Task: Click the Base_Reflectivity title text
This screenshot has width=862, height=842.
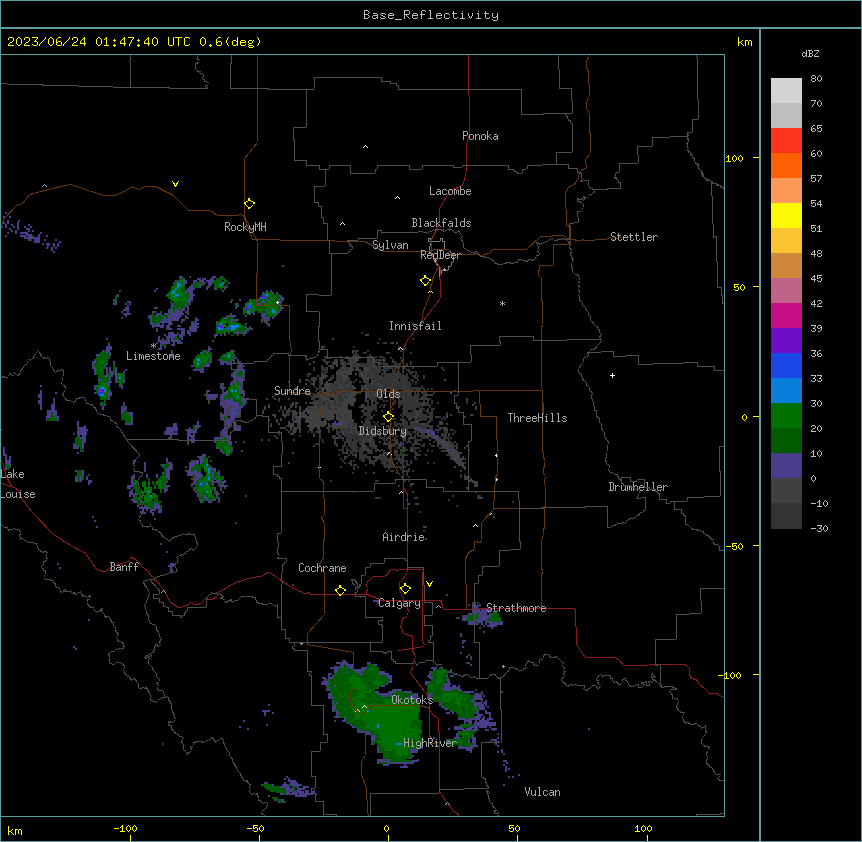Action: click(431, 15)
